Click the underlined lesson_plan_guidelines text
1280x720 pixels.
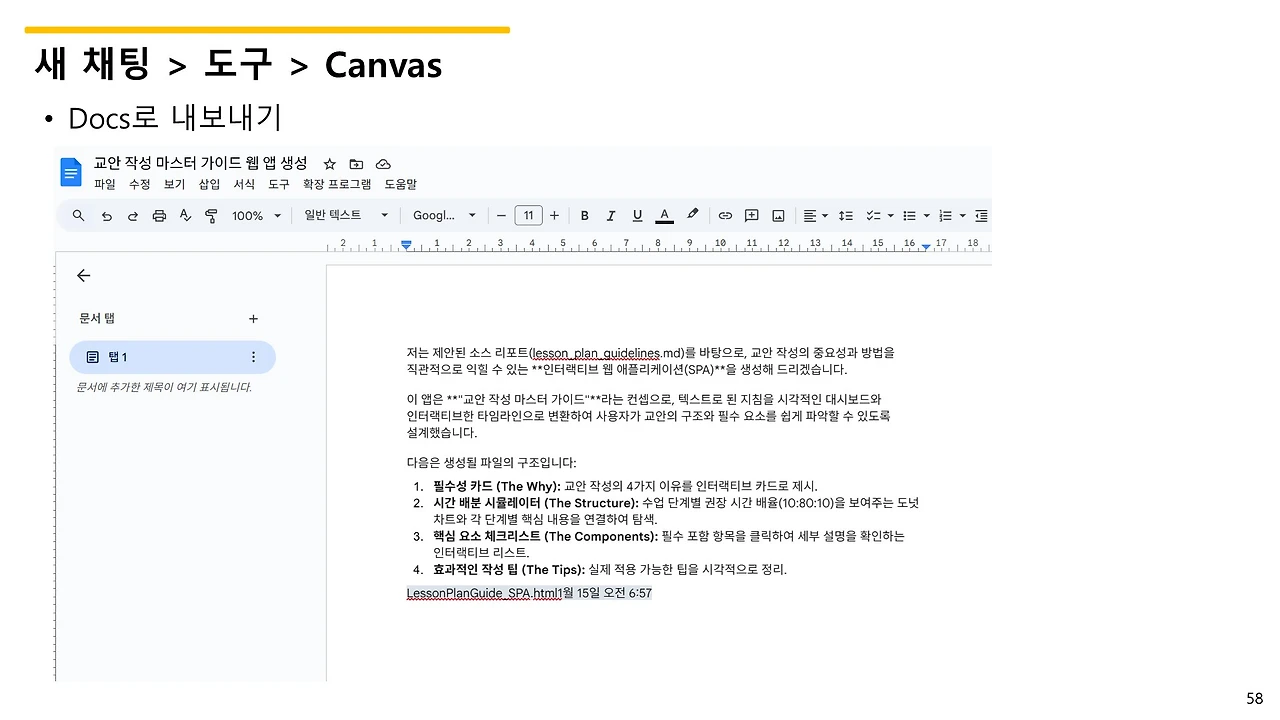596,353
